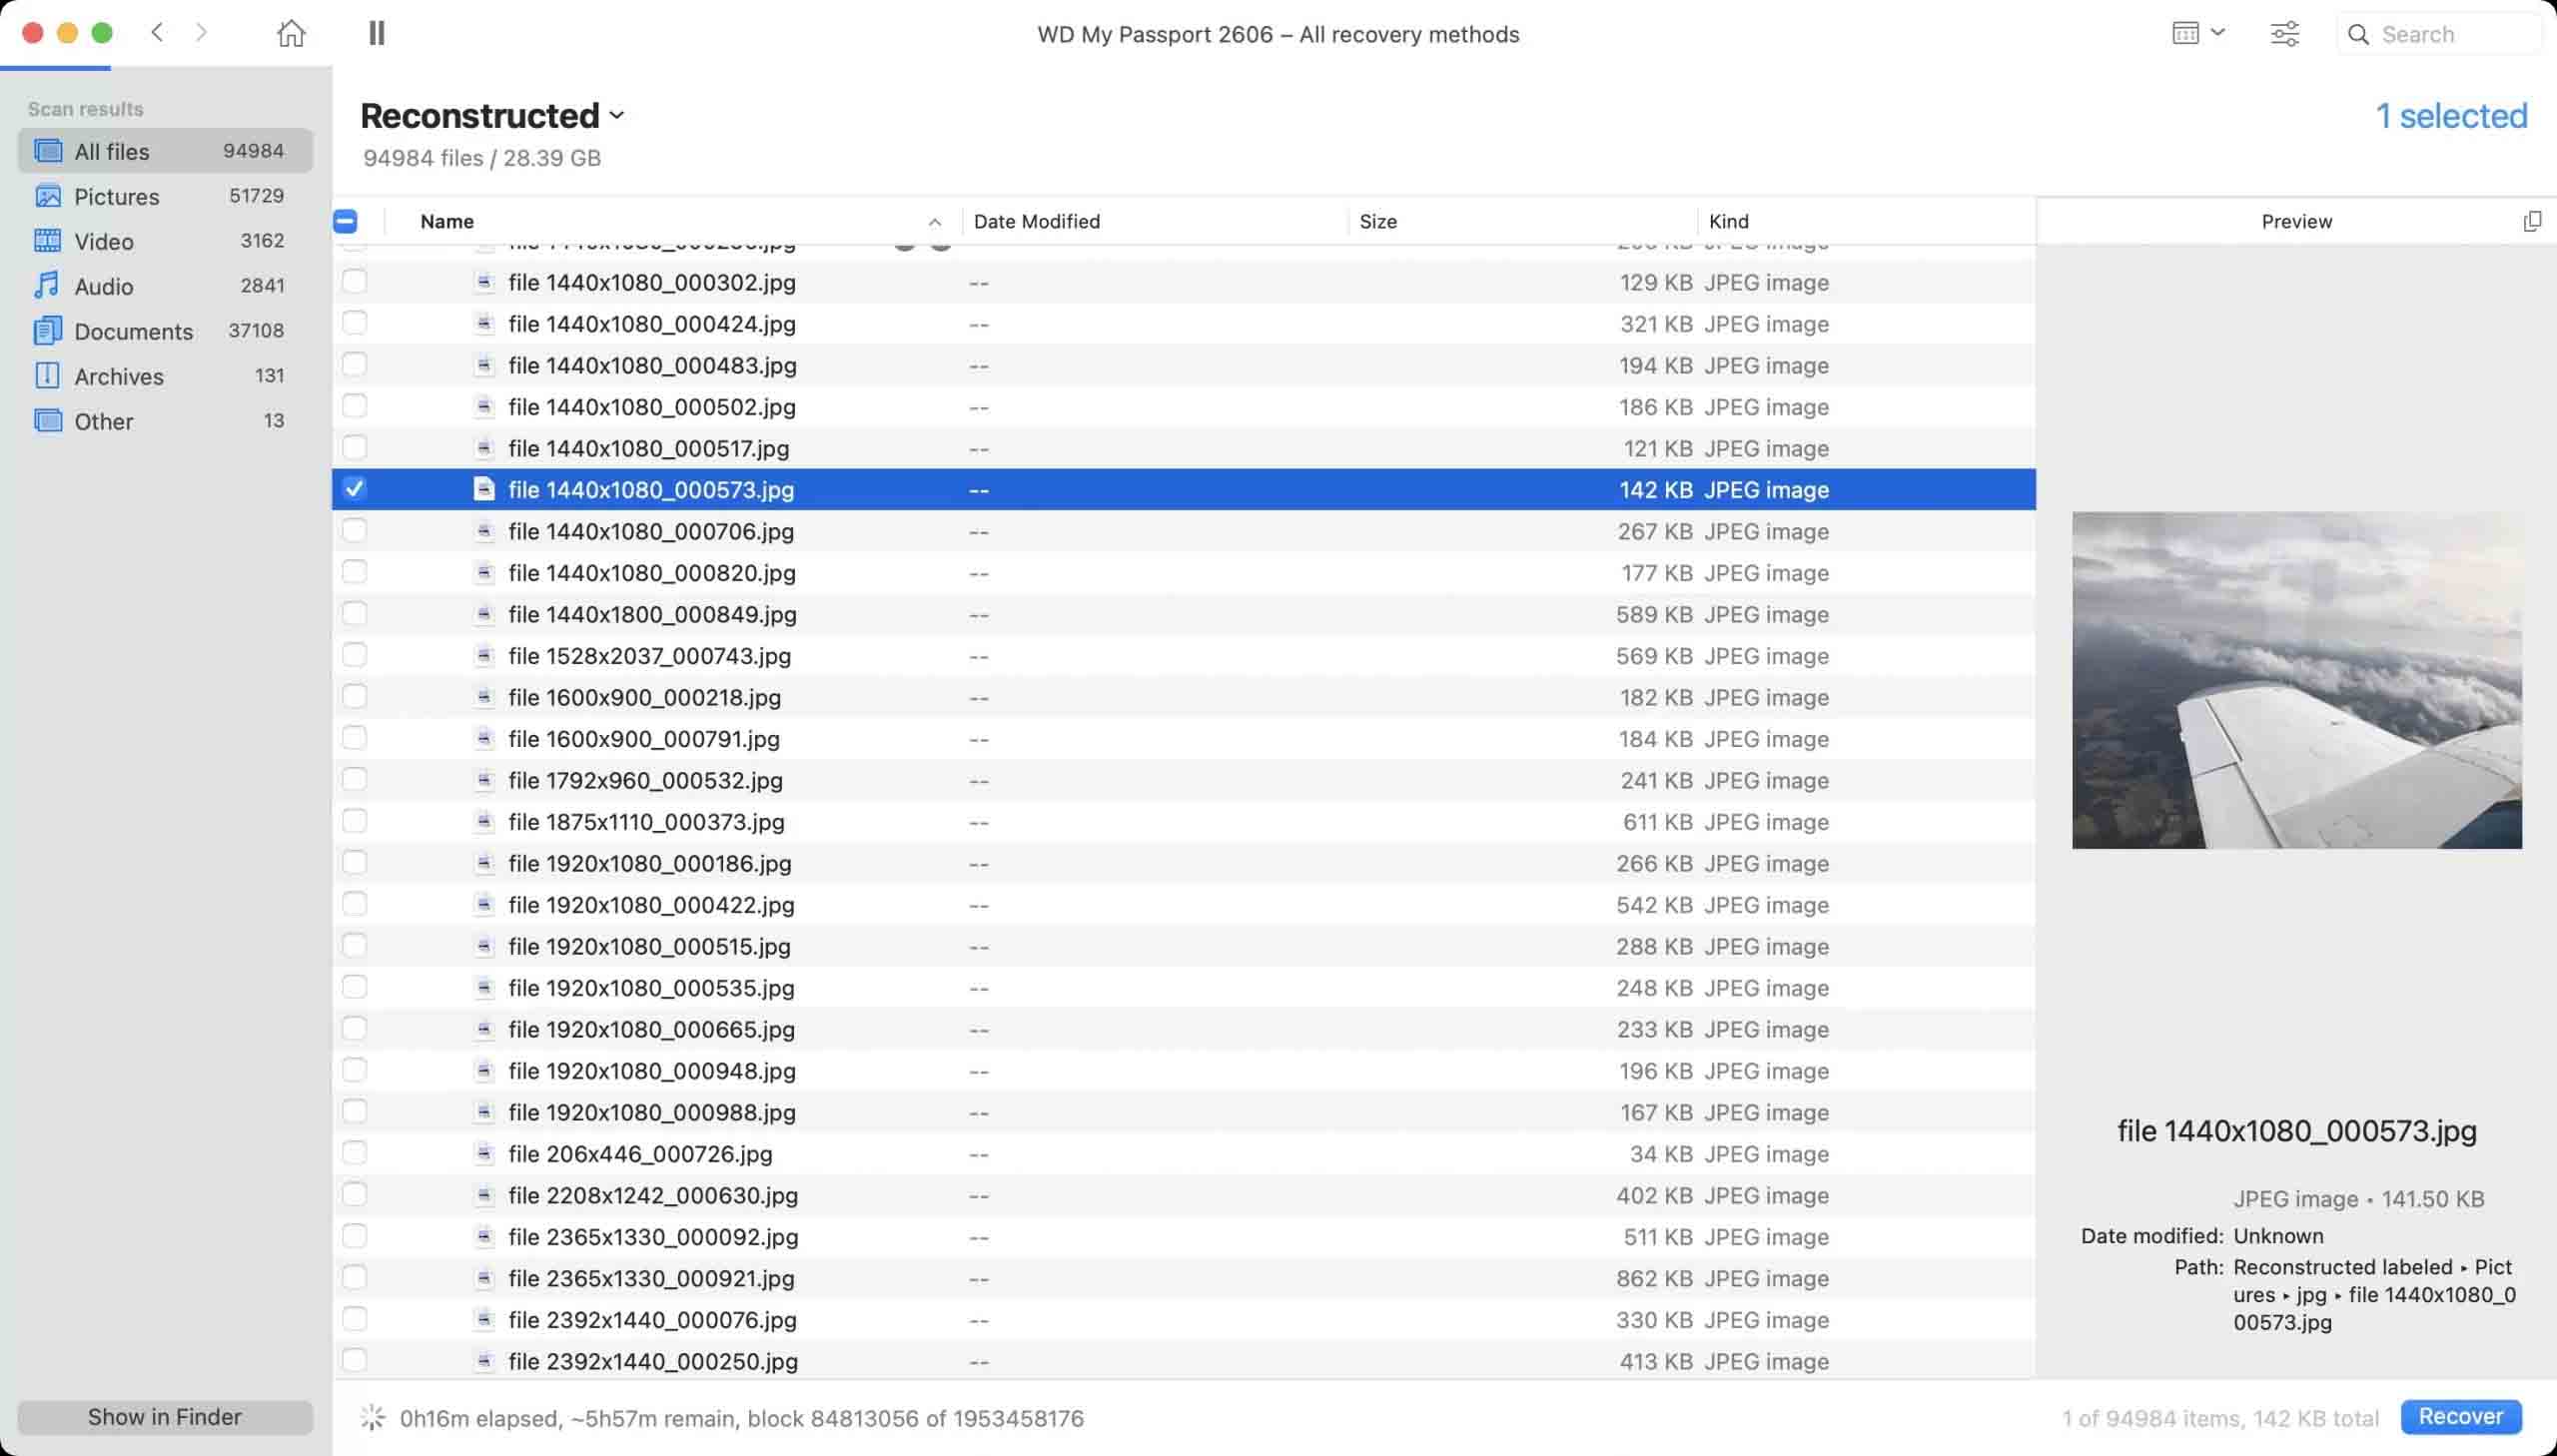
Task: Select row file 2365x1330_000921.jpg
Action: 1184,1278
